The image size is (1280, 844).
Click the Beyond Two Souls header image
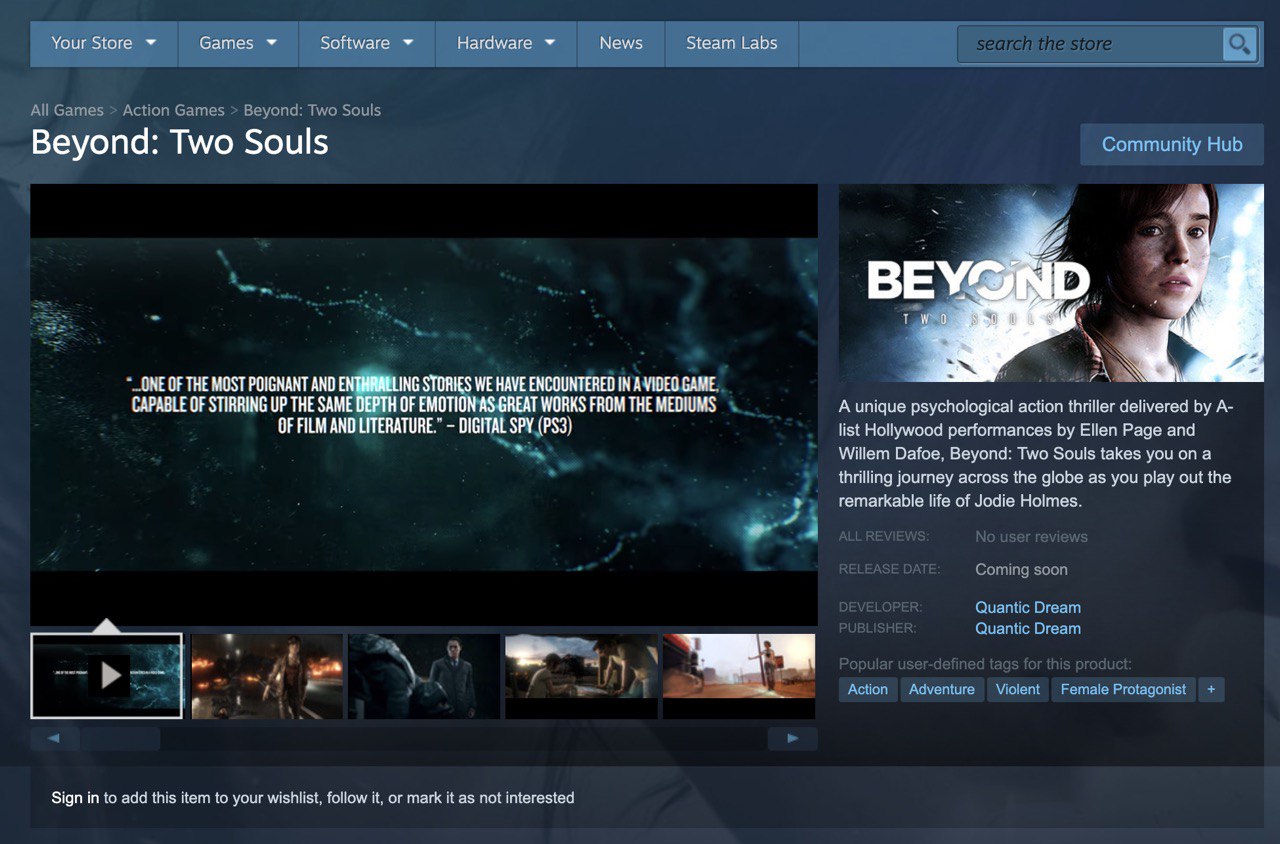click(1051, 283)
